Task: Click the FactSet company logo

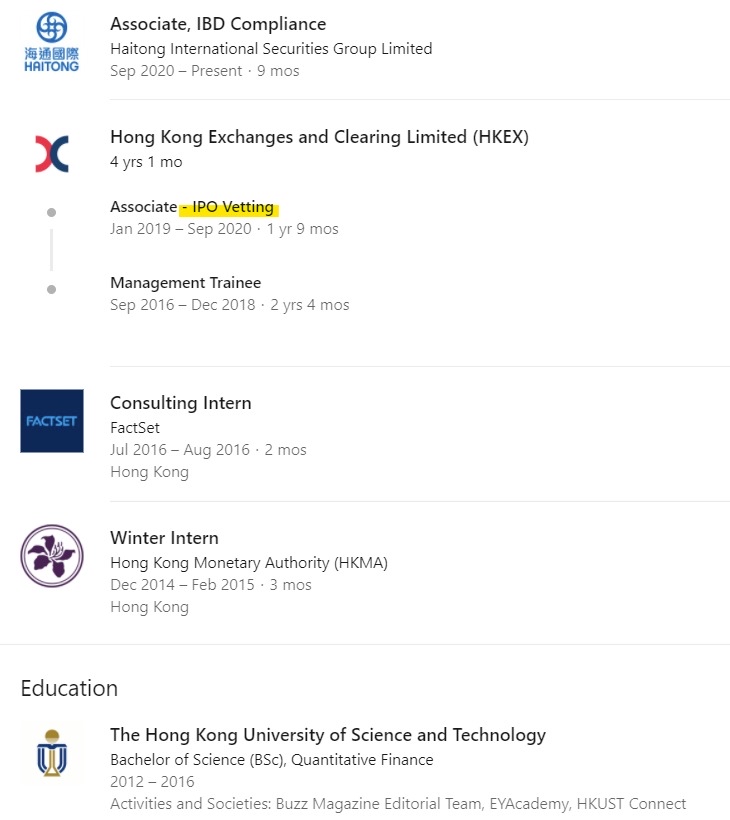Action: pyautogui.click(x=52, y=420)
